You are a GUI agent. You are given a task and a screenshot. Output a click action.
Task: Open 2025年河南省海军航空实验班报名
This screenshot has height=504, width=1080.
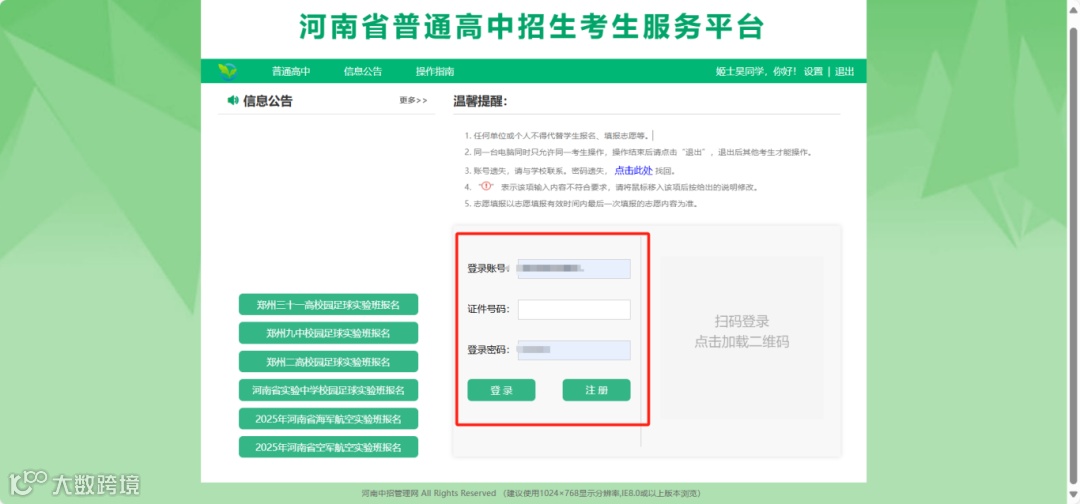coord(329,419)
